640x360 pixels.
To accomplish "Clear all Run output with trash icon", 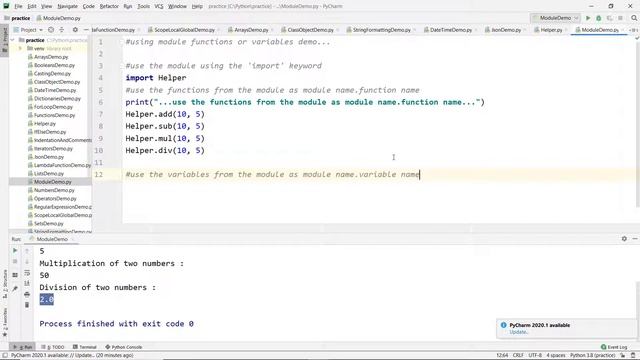I will point(27,305).
